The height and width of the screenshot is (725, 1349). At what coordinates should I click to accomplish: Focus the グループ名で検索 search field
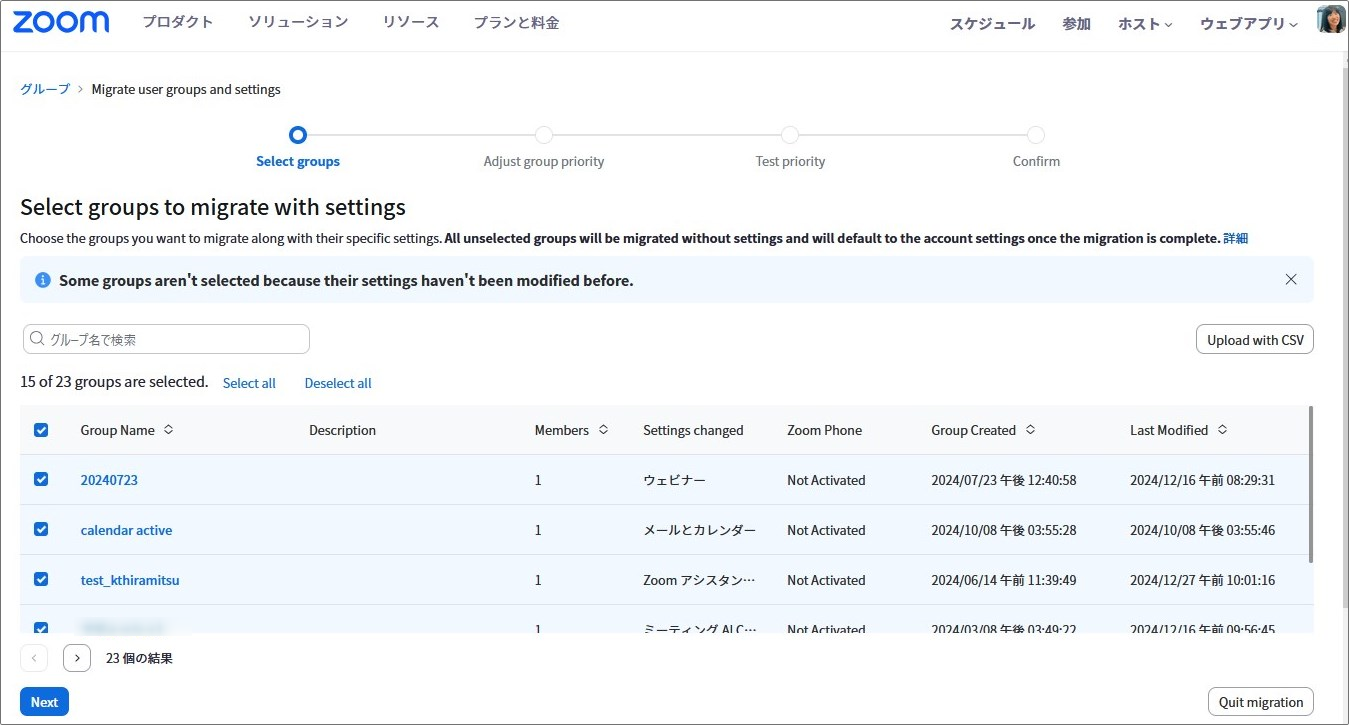(166, 339)
